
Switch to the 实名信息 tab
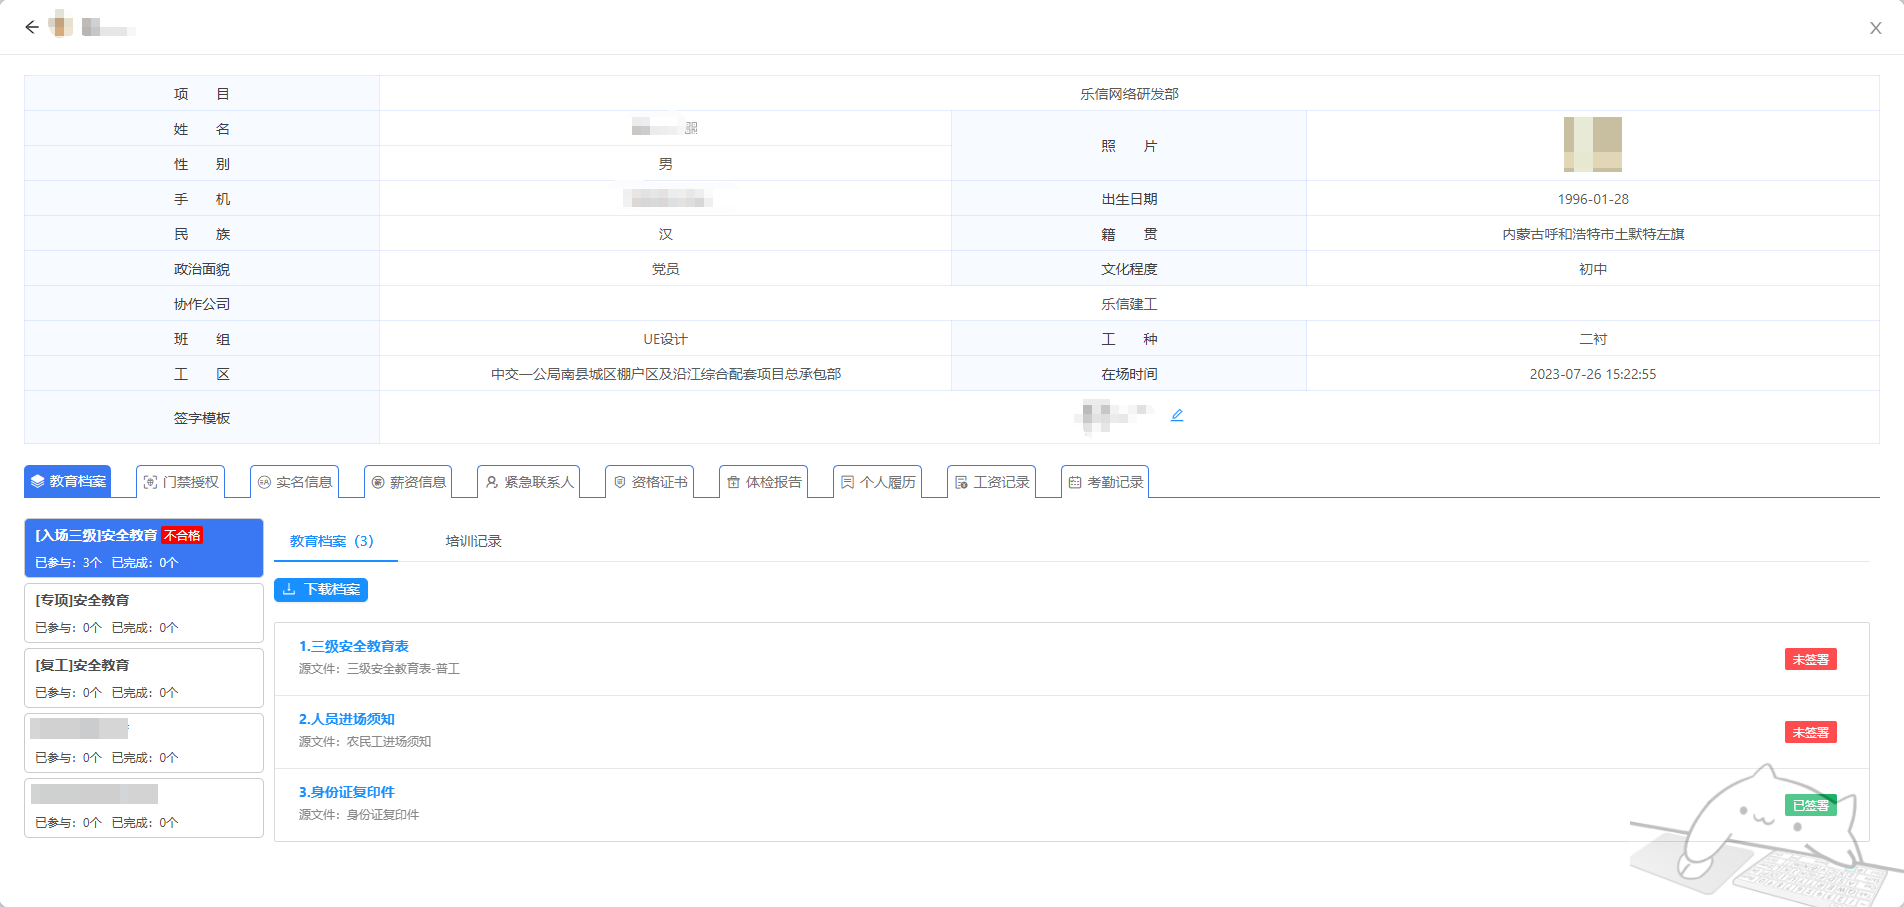pos(295,482)
